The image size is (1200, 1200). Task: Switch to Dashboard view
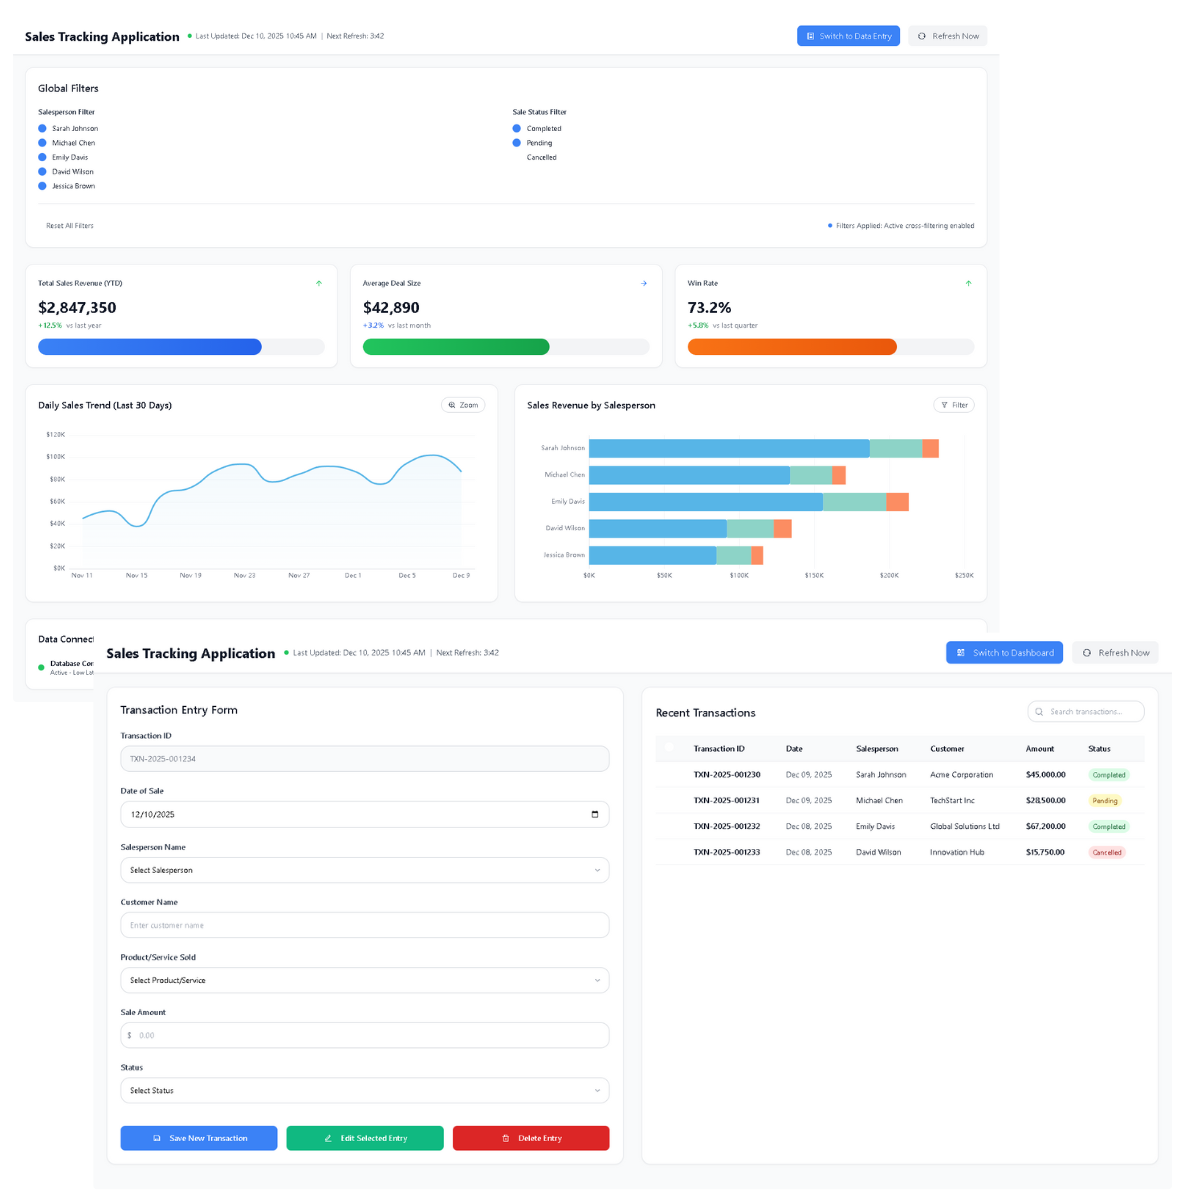point(1004,653)
